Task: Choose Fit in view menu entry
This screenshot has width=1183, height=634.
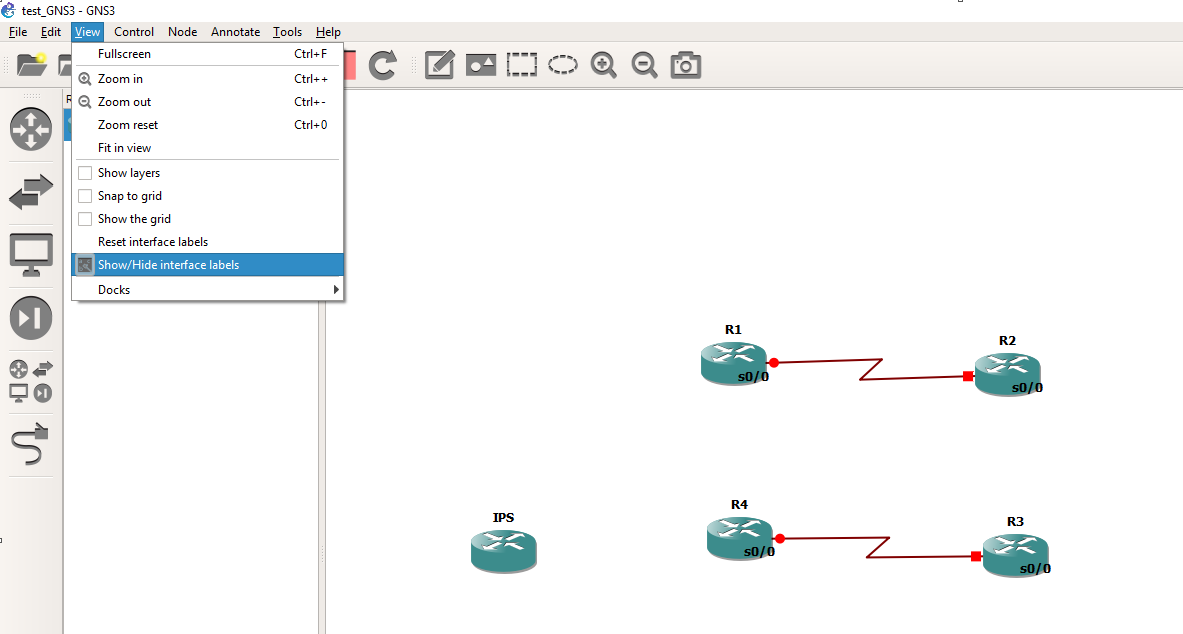Action: pos(207,148)
